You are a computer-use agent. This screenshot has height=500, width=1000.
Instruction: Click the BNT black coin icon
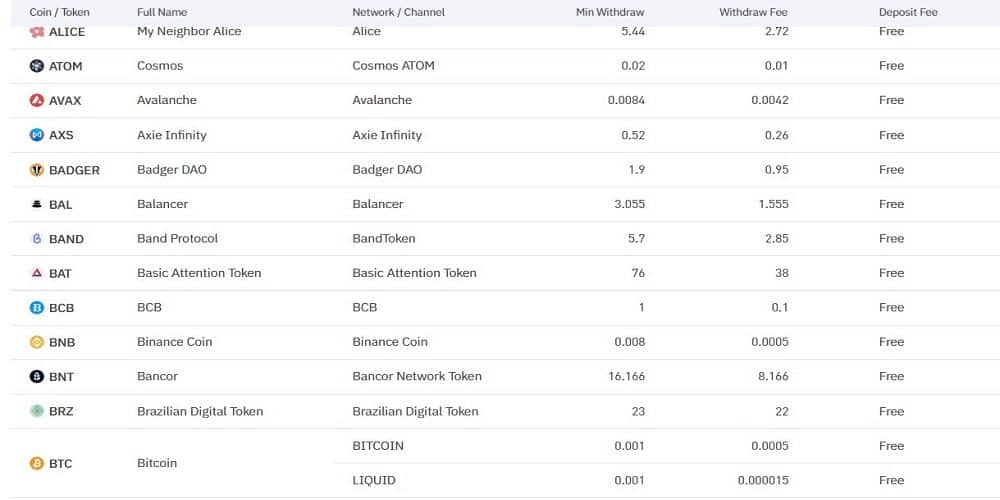37,377
